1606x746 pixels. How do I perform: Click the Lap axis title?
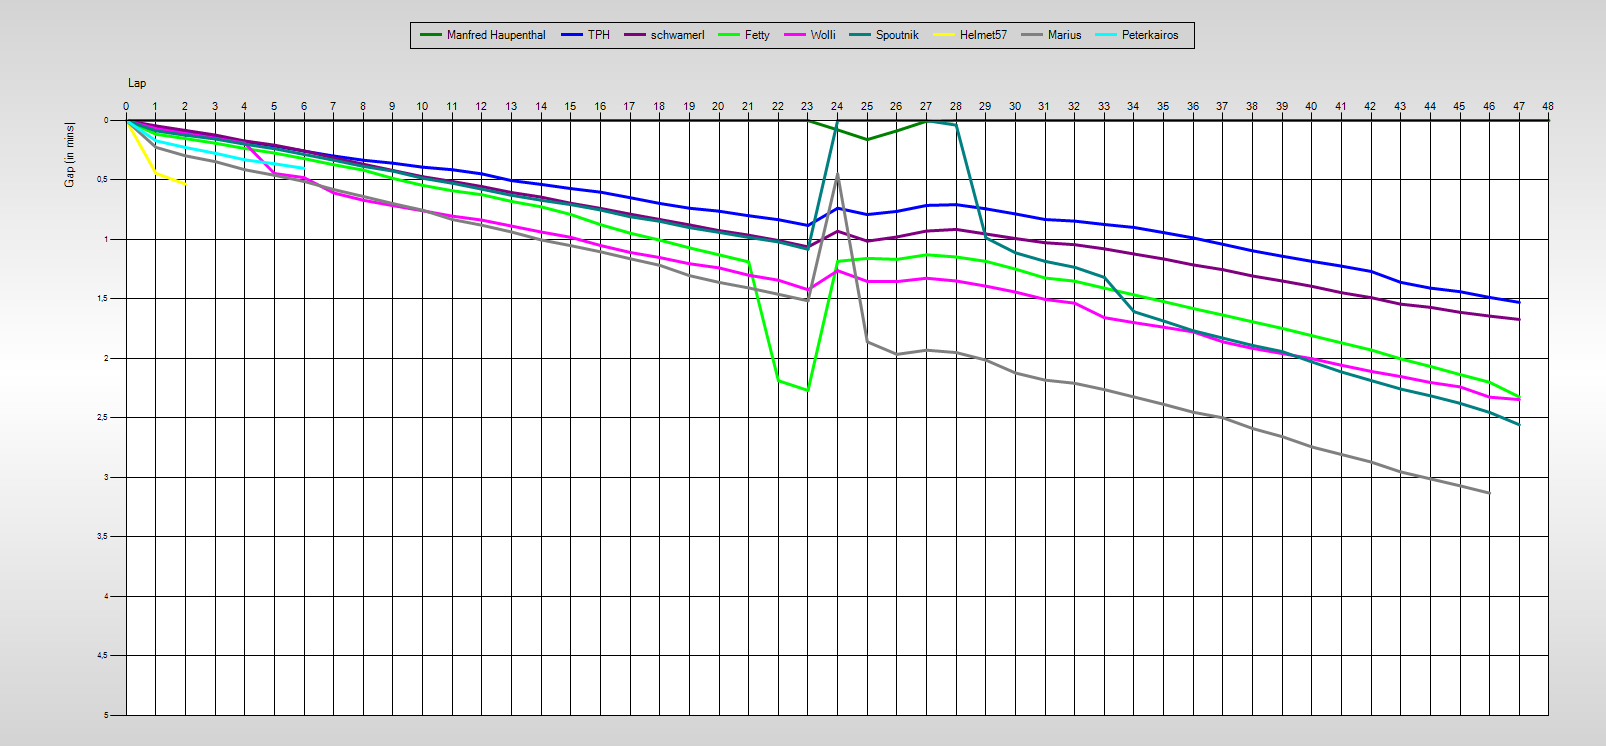click(137, 83)
